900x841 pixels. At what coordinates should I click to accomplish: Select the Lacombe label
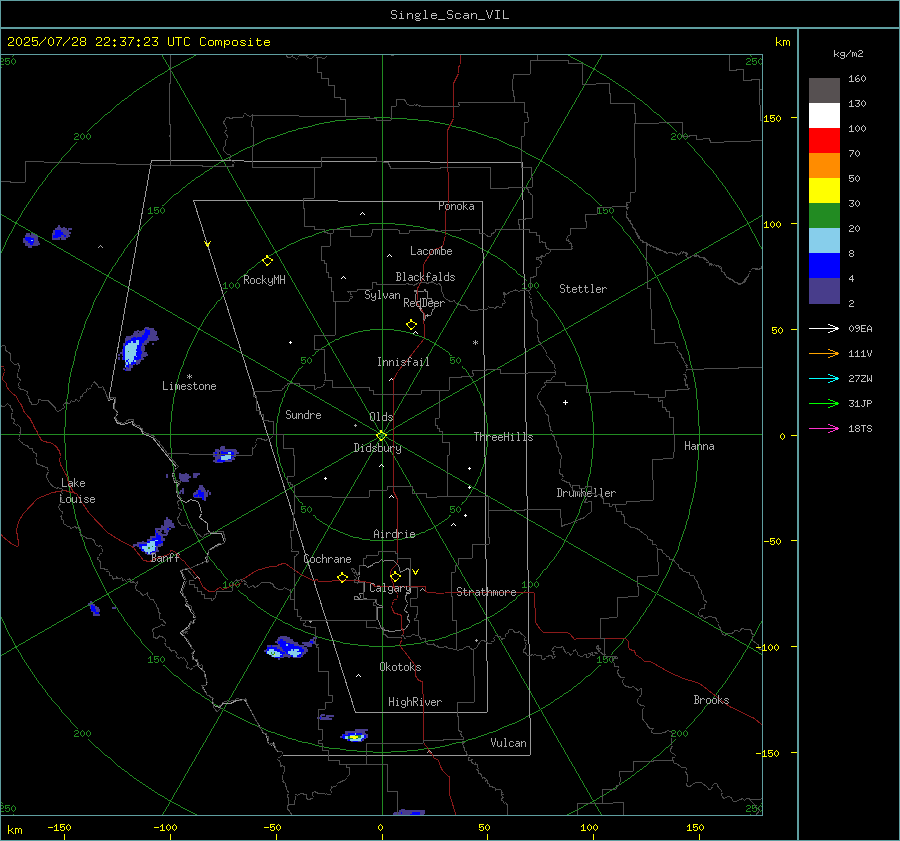(431, 251)
